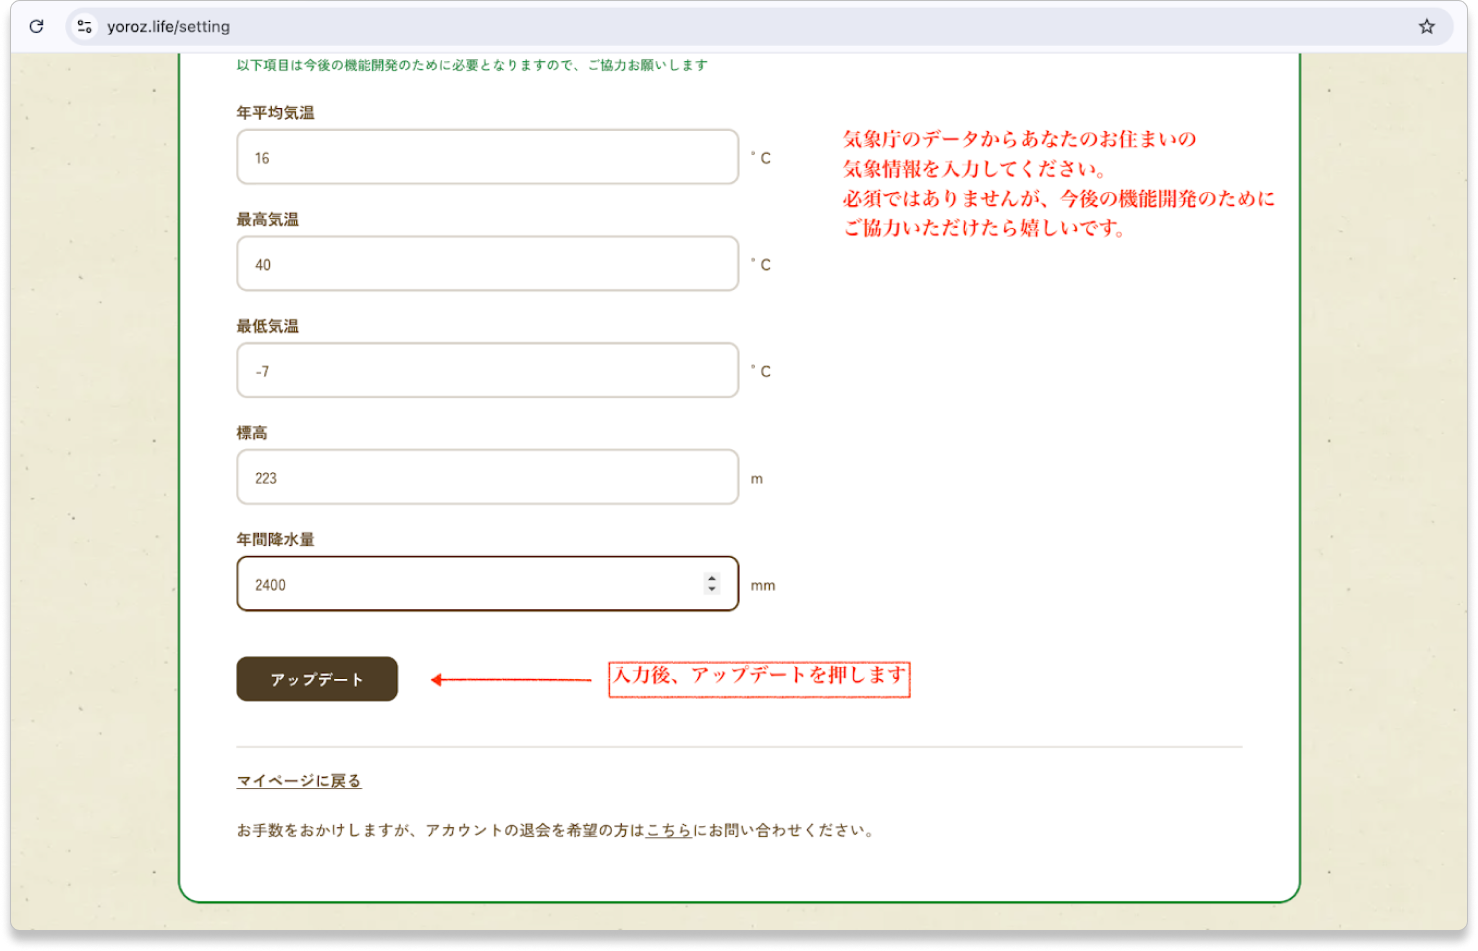The height and width of the screenshot is (951, 1478).
Task: Click the 最低気温 field label
Action: pos(267,327)
